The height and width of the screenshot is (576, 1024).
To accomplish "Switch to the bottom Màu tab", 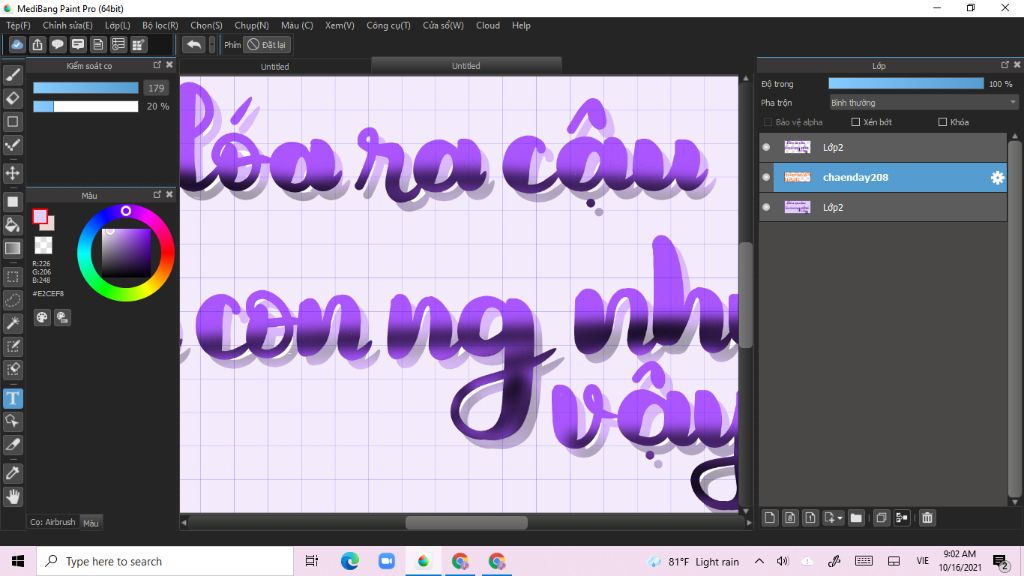I will click(x=91, y=522).
